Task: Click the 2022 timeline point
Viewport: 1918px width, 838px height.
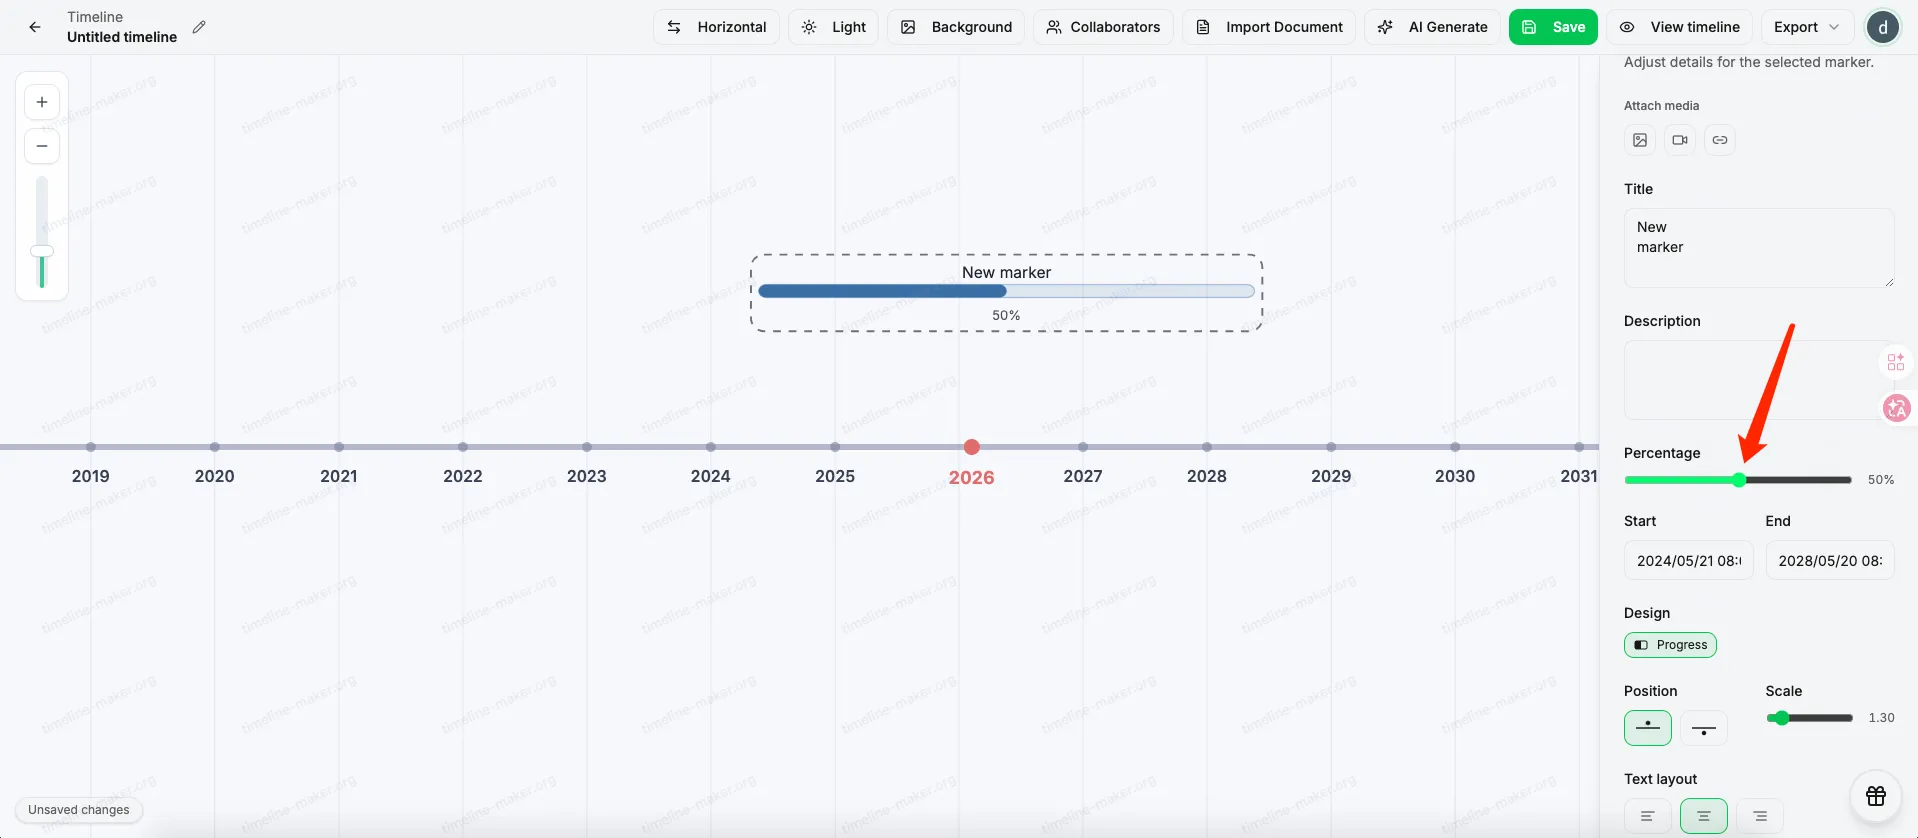Action: (x=462, y=447)
